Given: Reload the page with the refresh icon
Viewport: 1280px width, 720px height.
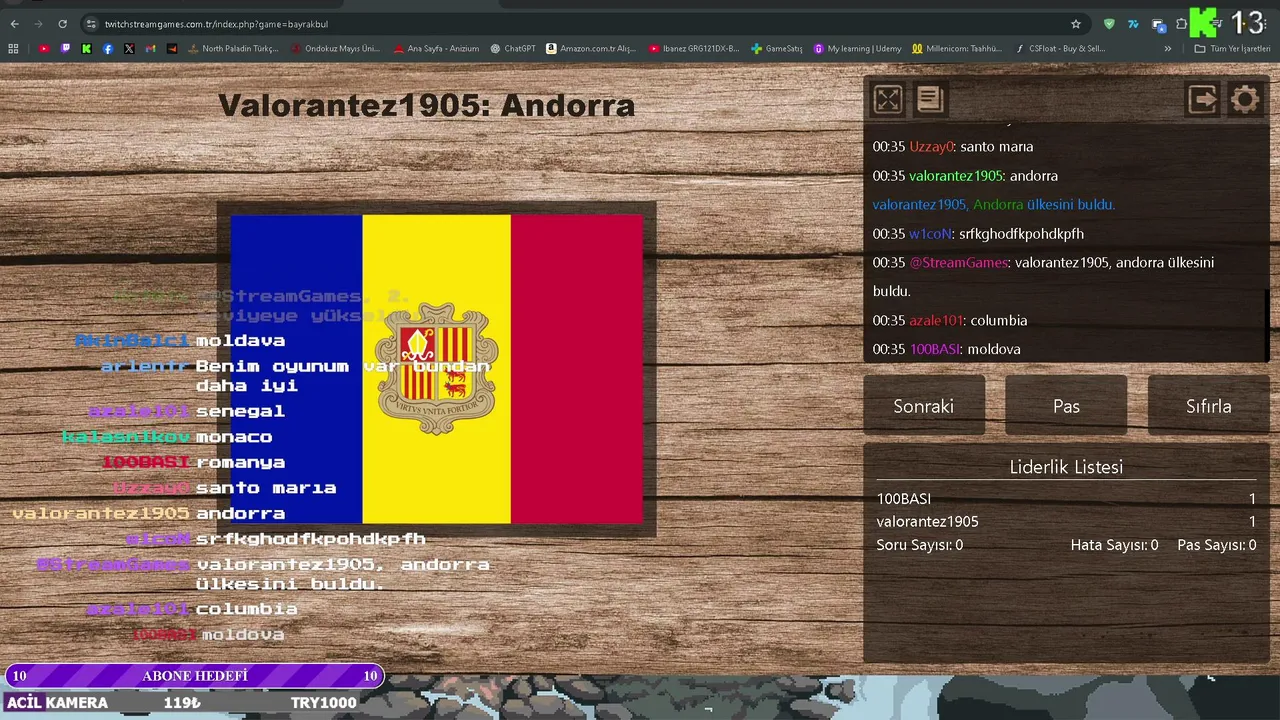Looking at the screenshot, I should 62,24.
